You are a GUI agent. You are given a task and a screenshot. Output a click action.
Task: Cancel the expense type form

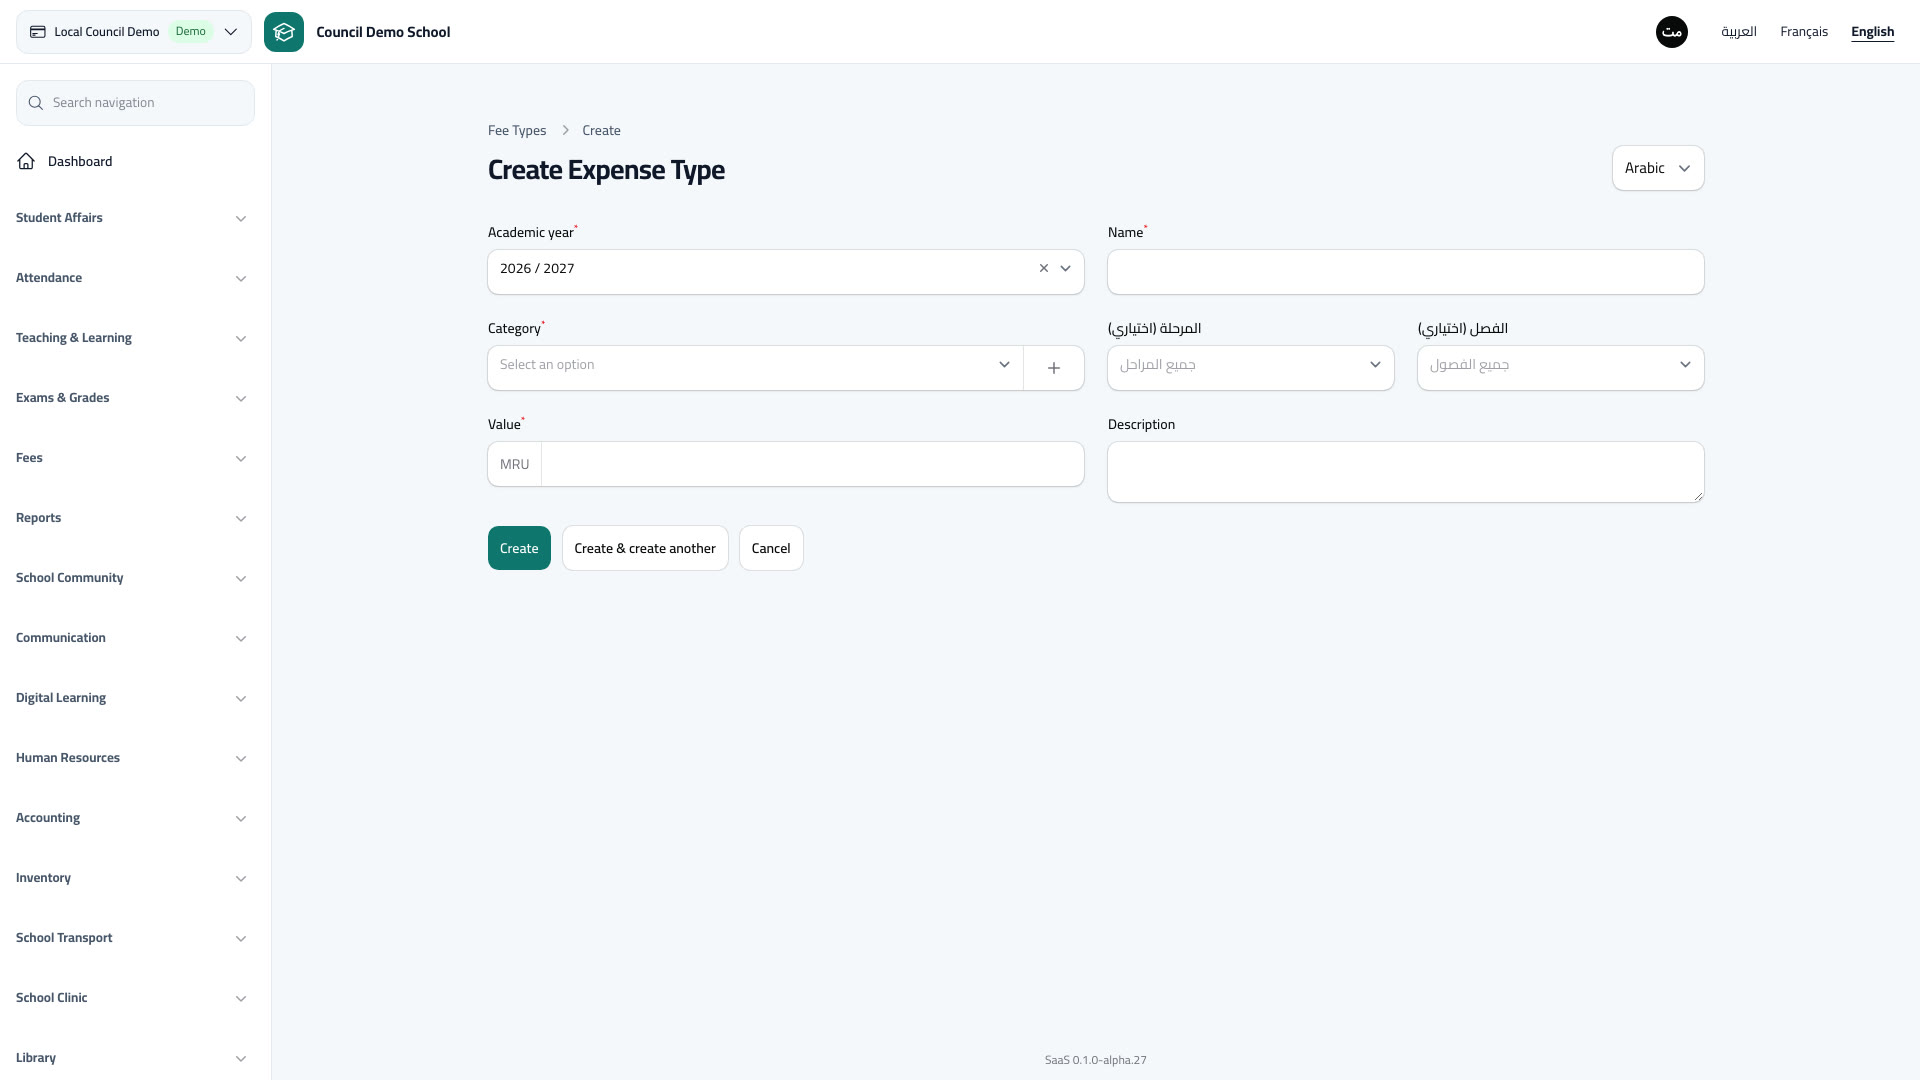coord(771,548)
